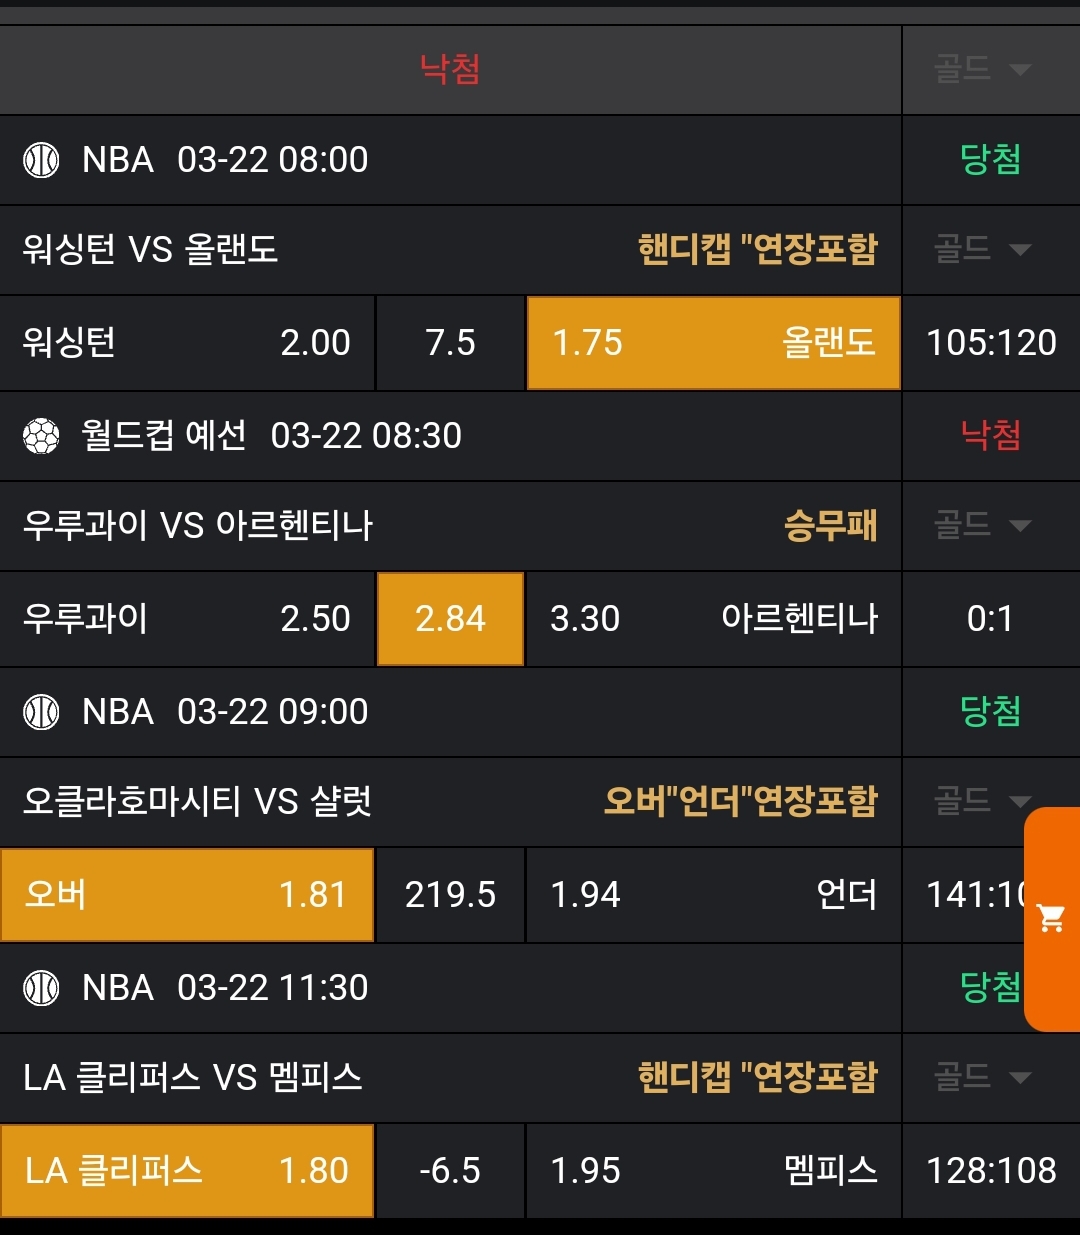Tap the orange shopping cart icon
Viewport: 1080px width, 1235px height.
[1051, 918]
